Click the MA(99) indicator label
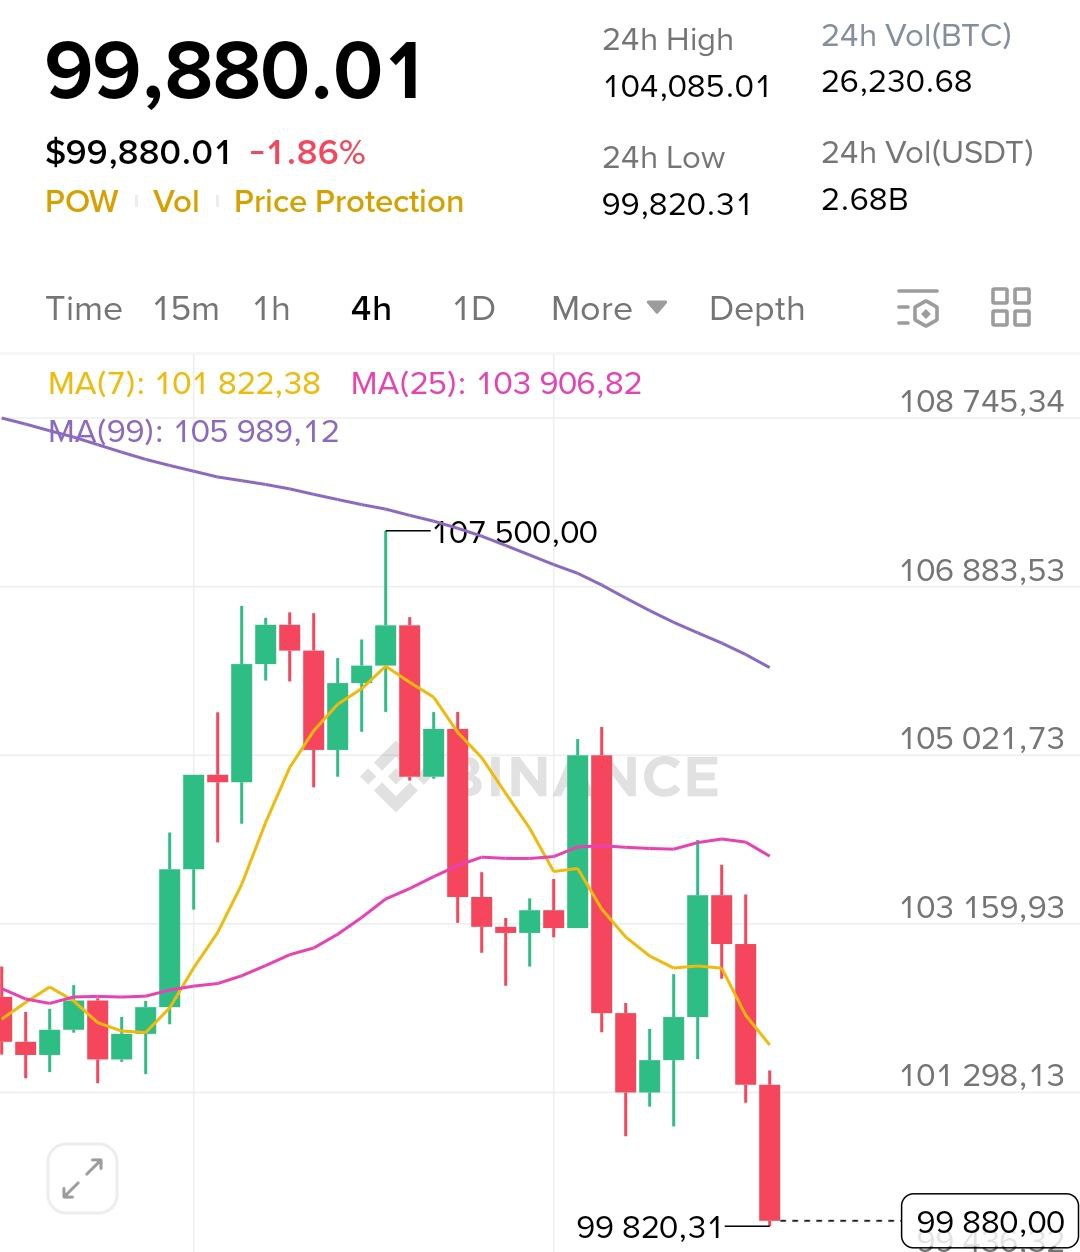 [194, 432]
